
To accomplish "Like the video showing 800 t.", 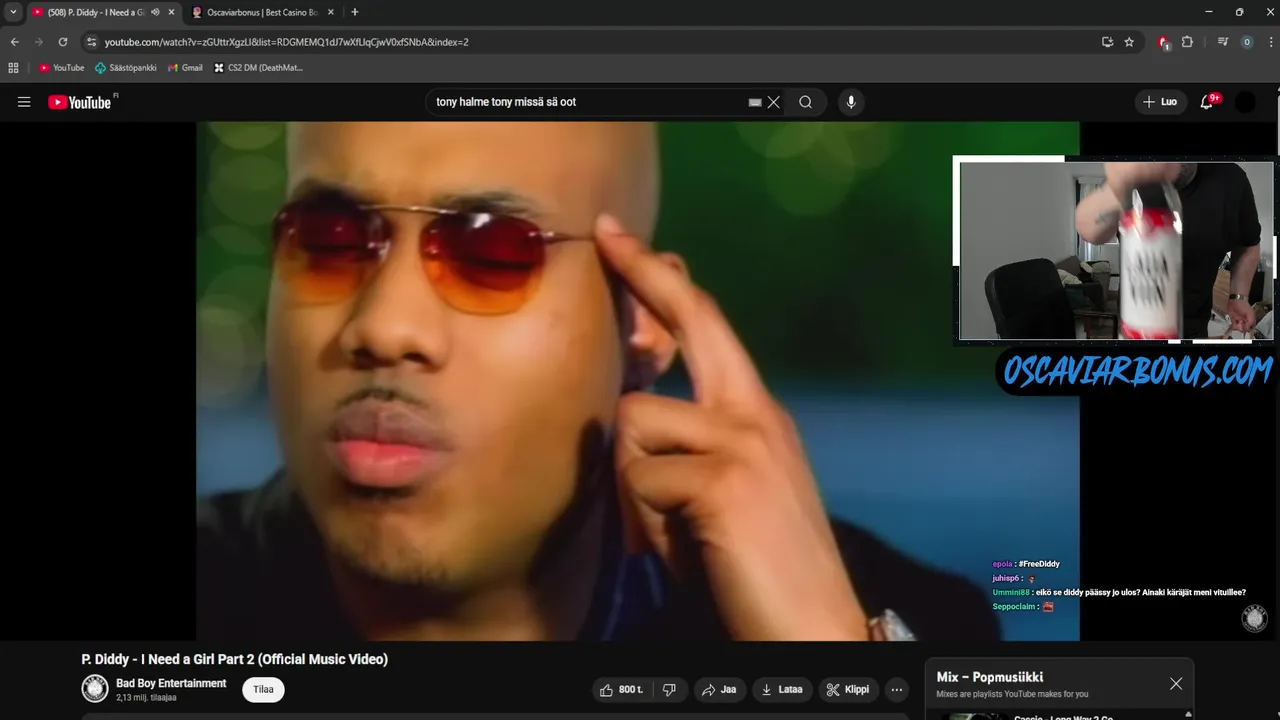I will (622, 689).
